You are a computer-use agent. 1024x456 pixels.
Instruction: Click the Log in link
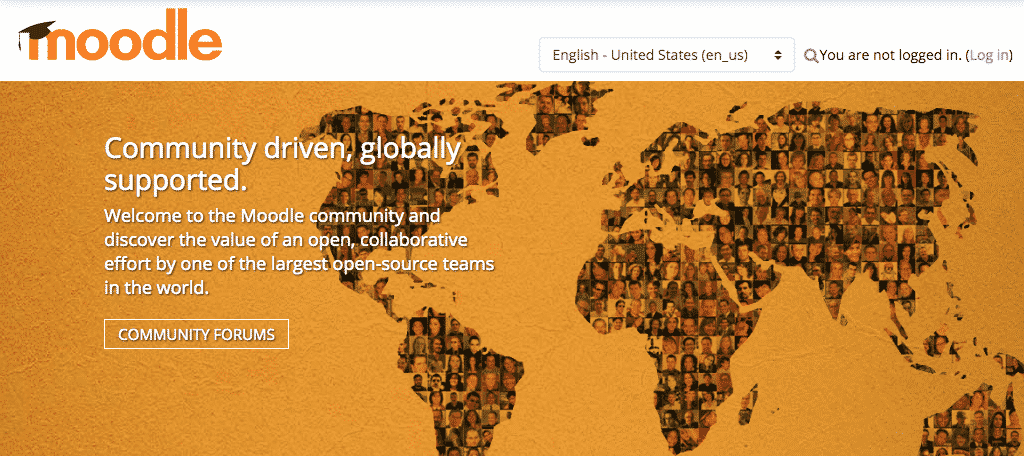pos(989,55)
